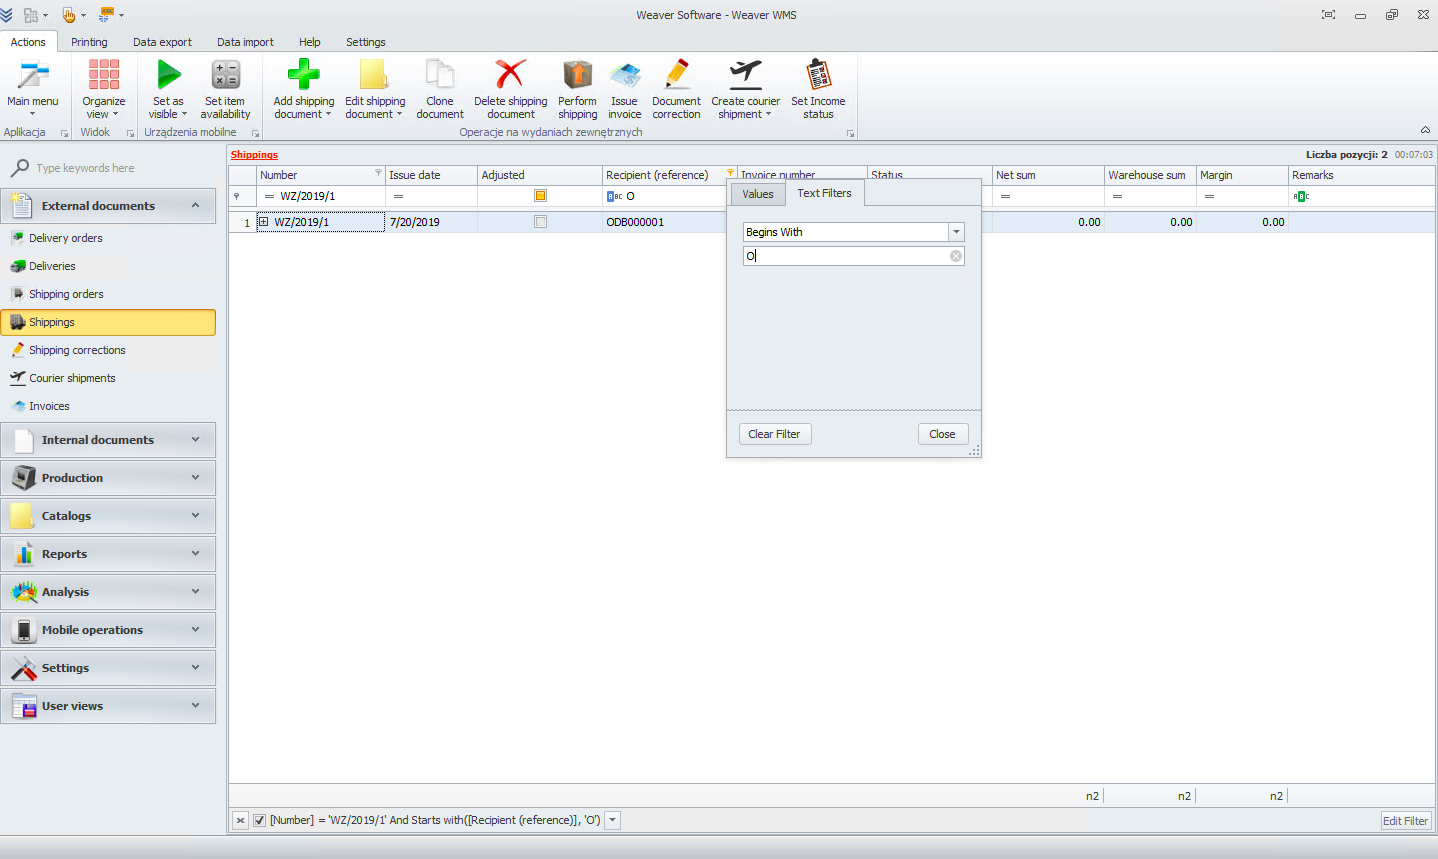Open the Main menu ribbon button
This screenshot has width=1438, height=859.
[32, 89]
